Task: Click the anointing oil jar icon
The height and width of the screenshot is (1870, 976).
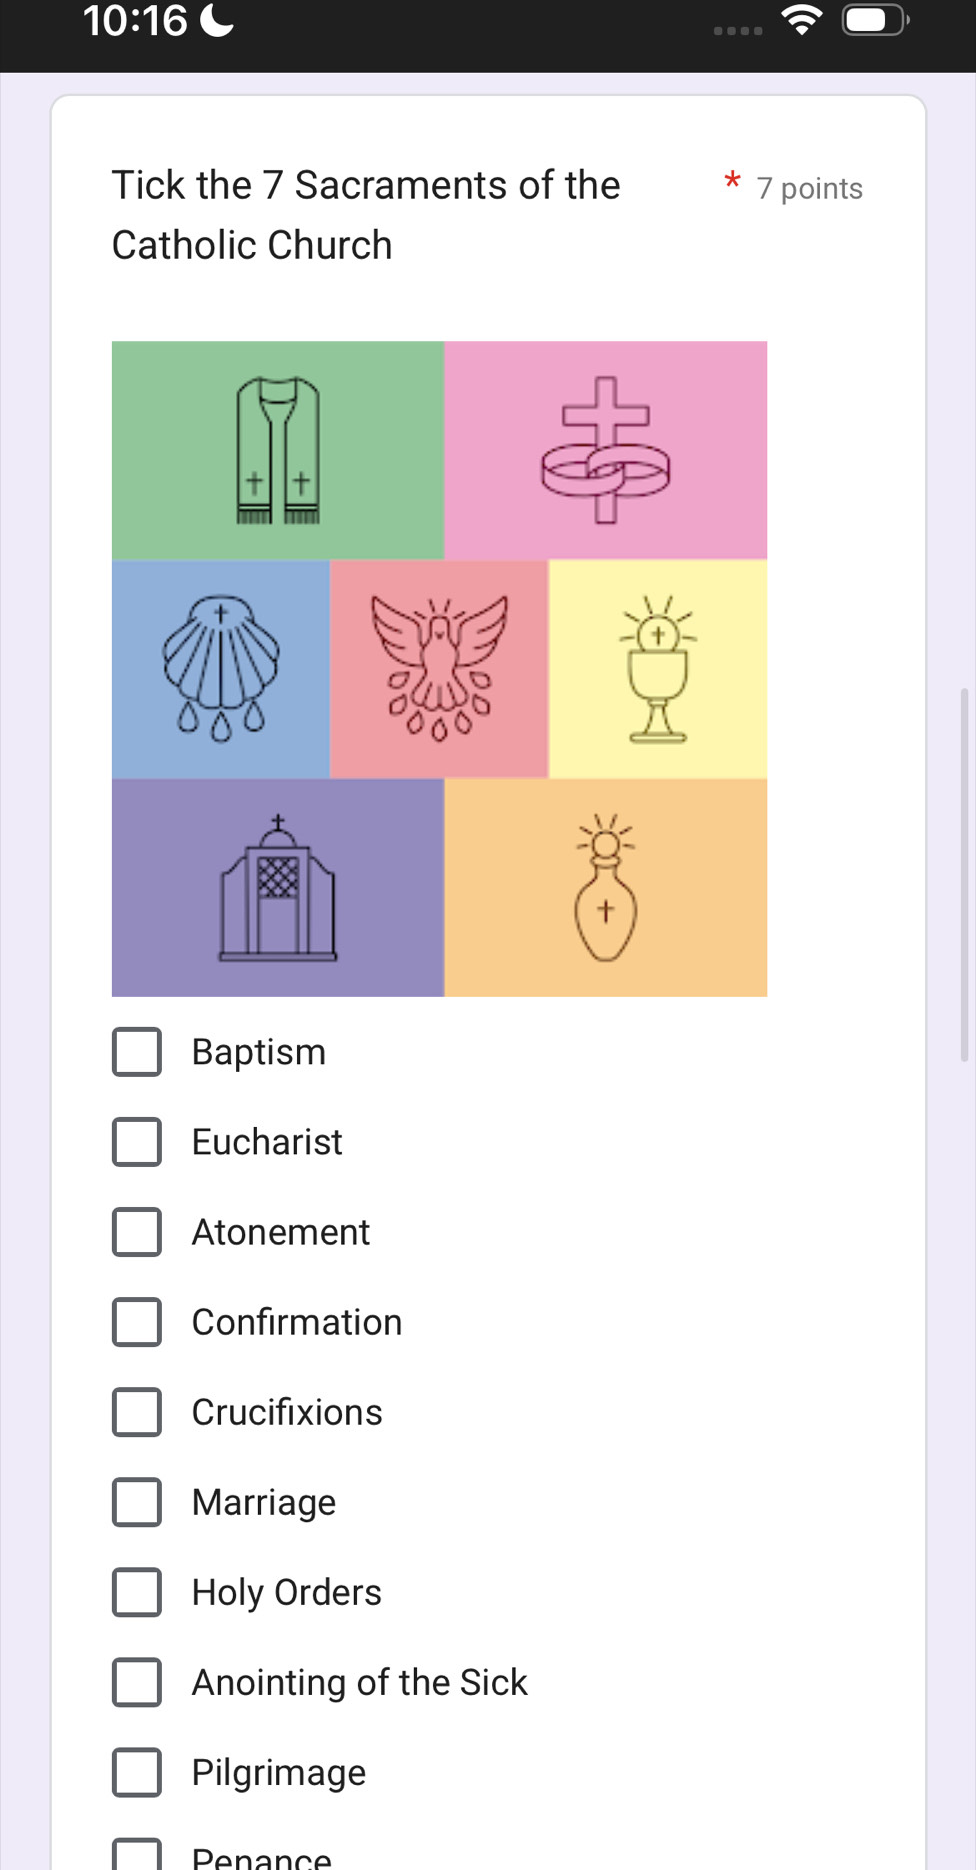Action: pos(606,888)
